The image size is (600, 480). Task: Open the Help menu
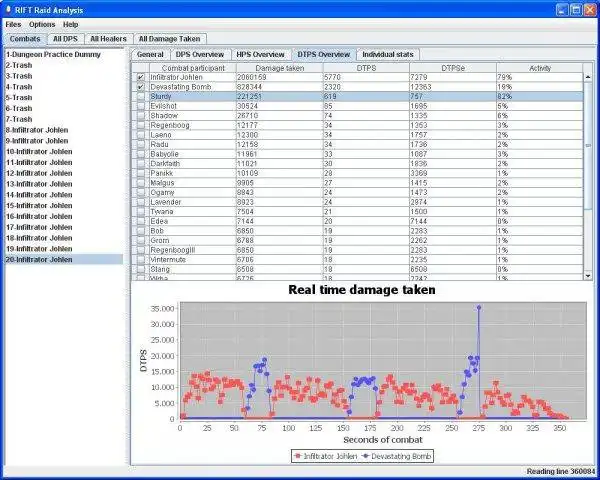[70, 24]
